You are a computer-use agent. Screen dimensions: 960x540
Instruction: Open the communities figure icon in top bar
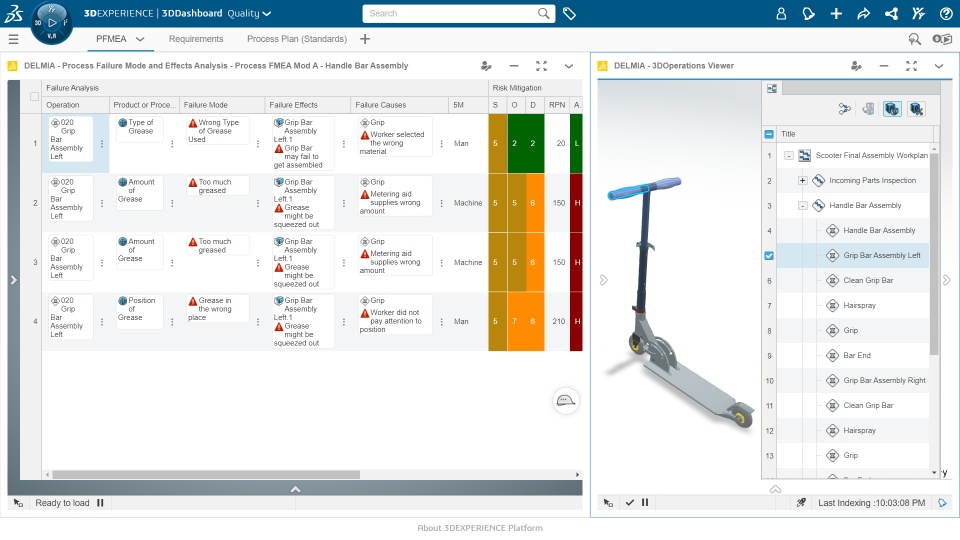(x=918, y=13)
